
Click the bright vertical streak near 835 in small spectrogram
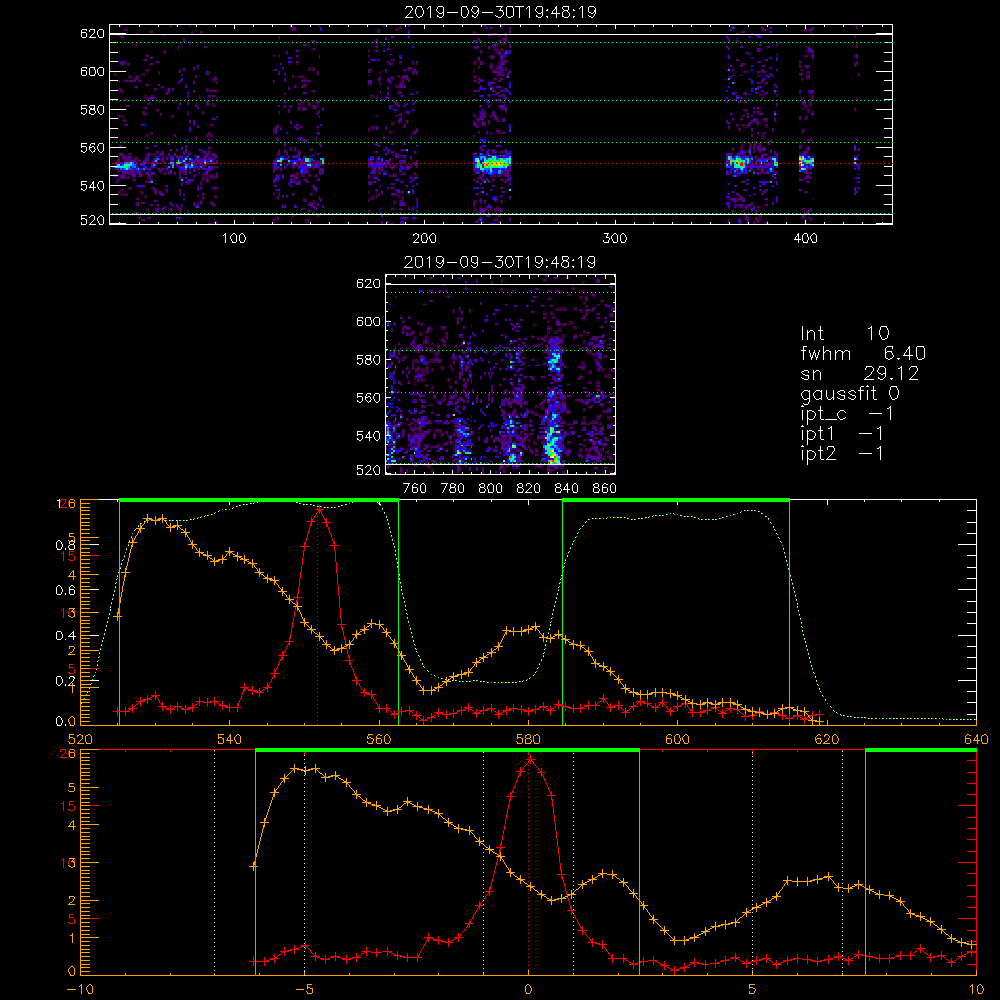553,401
